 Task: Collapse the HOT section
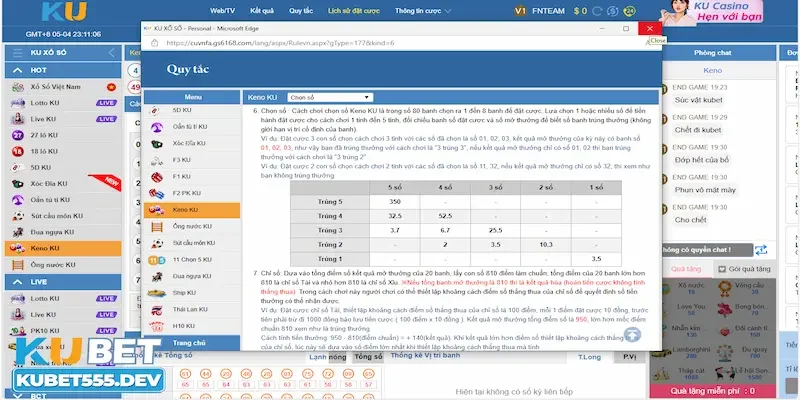(18, 70)
